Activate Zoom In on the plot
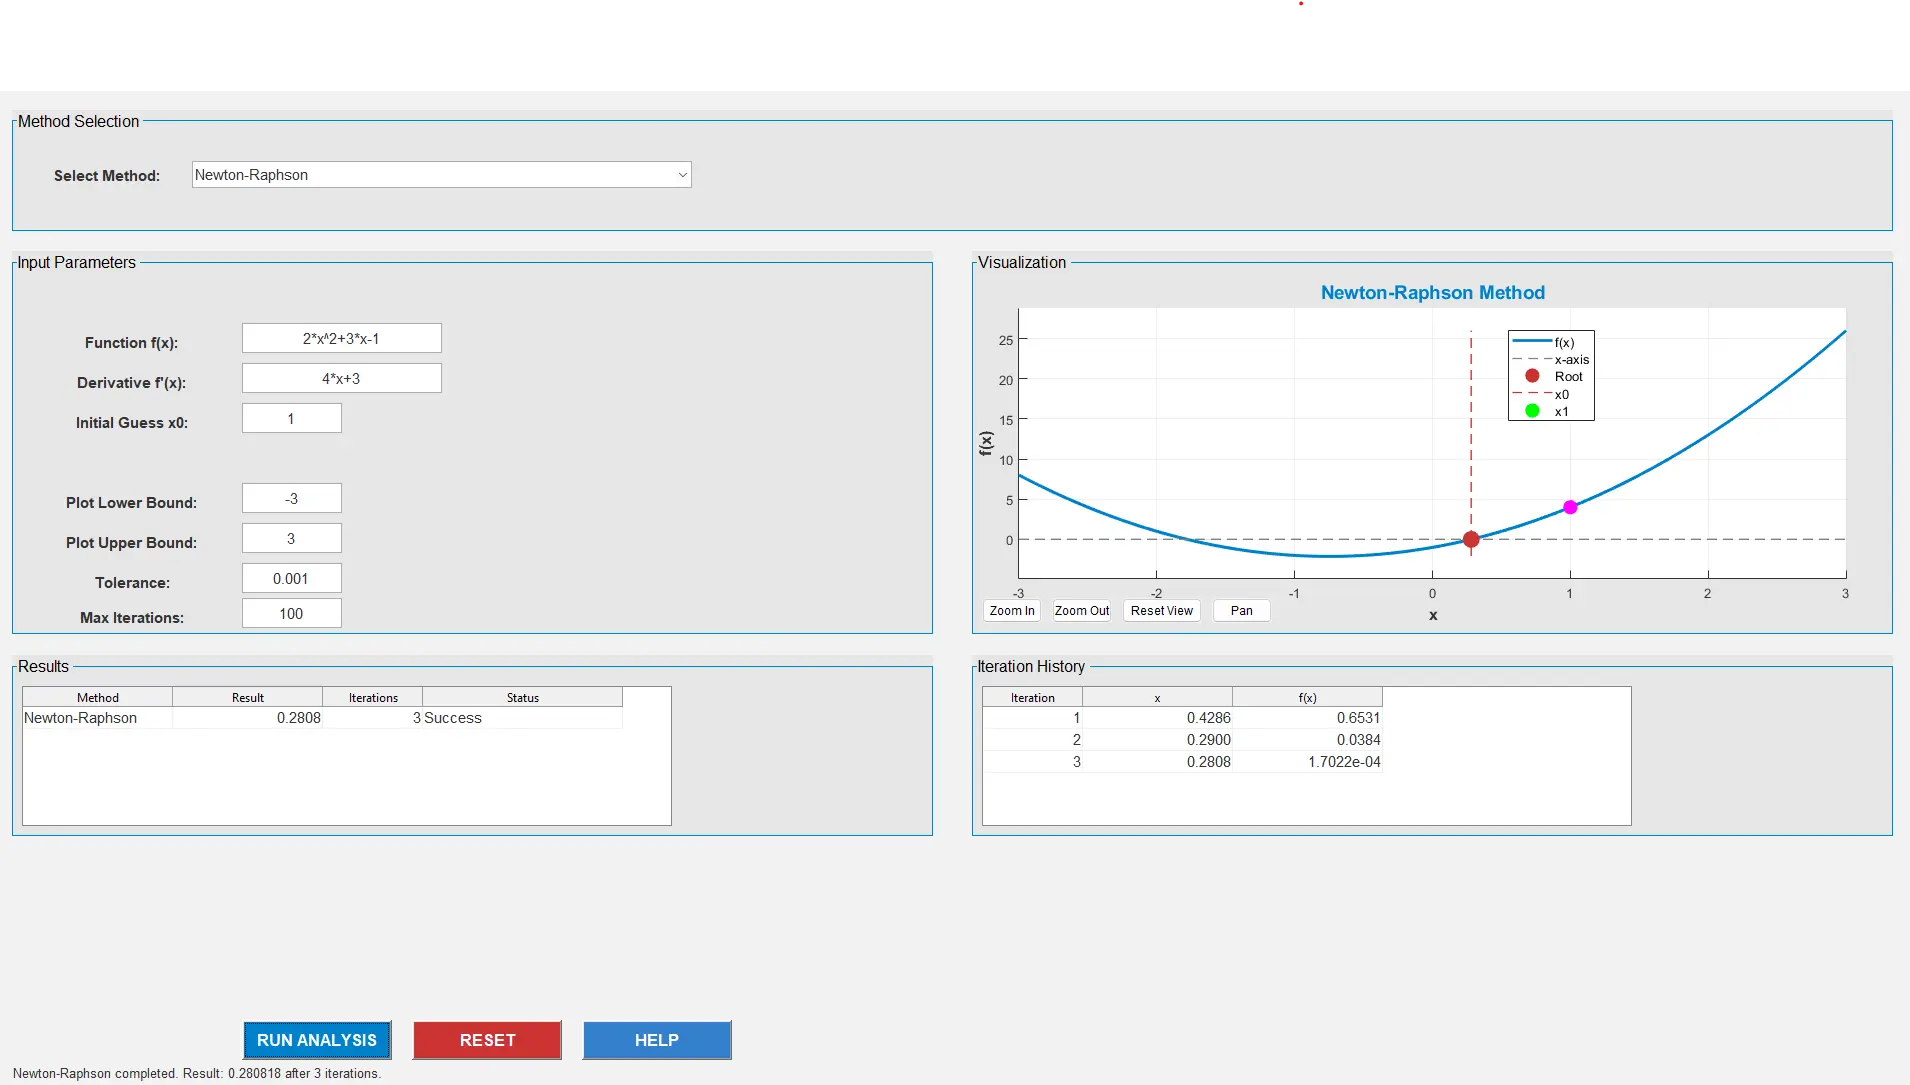 [1011, 610]
